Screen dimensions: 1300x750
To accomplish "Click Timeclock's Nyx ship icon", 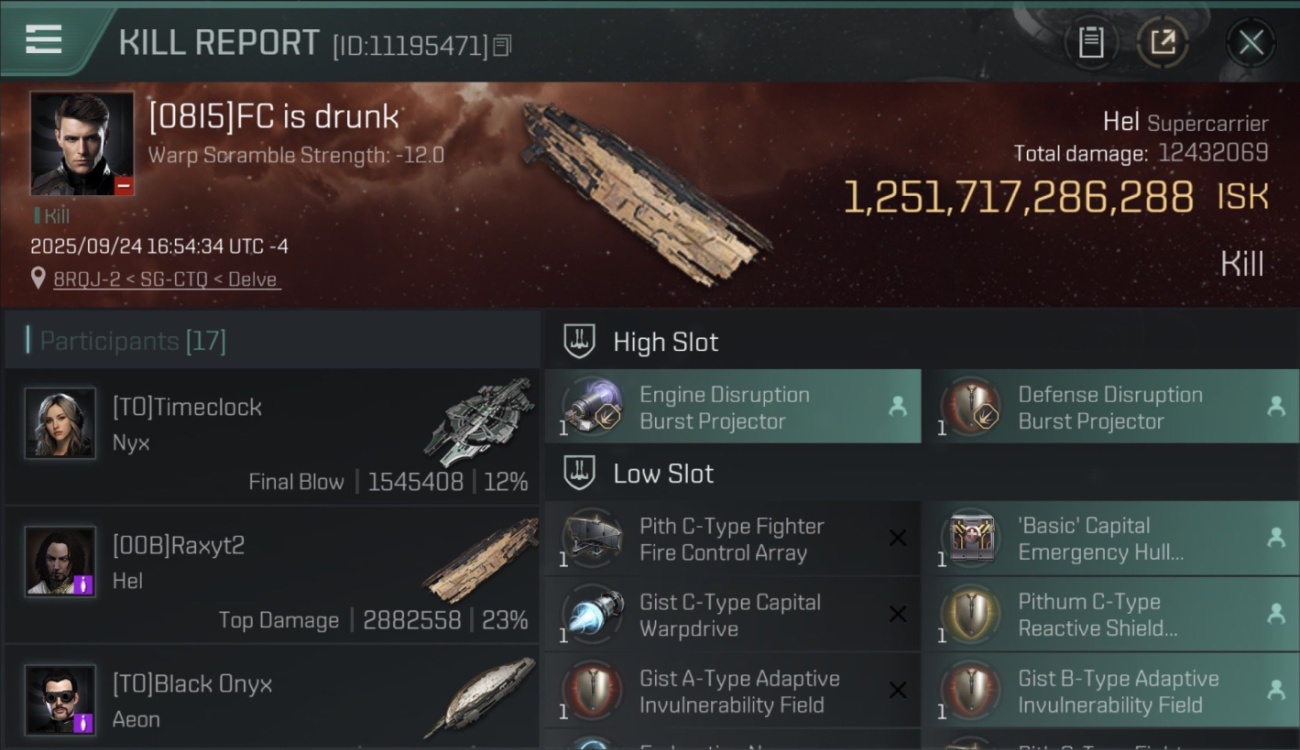I will pos(478,422).
